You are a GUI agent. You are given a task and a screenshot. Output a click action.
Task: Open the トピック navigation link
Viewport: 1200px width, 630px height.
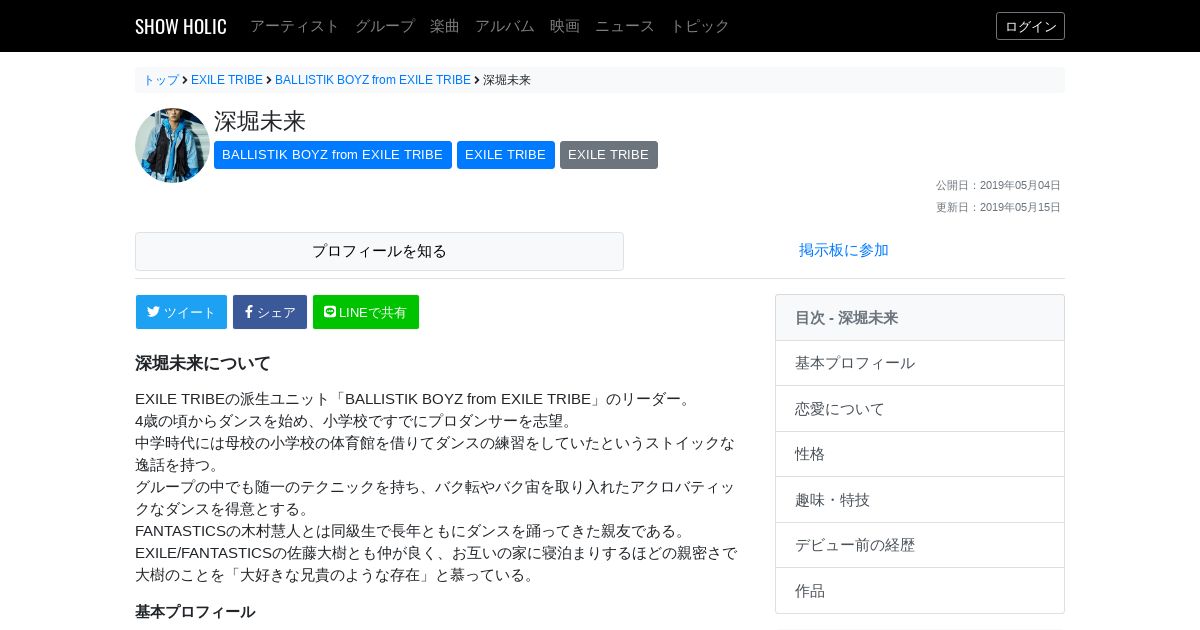(700, 26)
